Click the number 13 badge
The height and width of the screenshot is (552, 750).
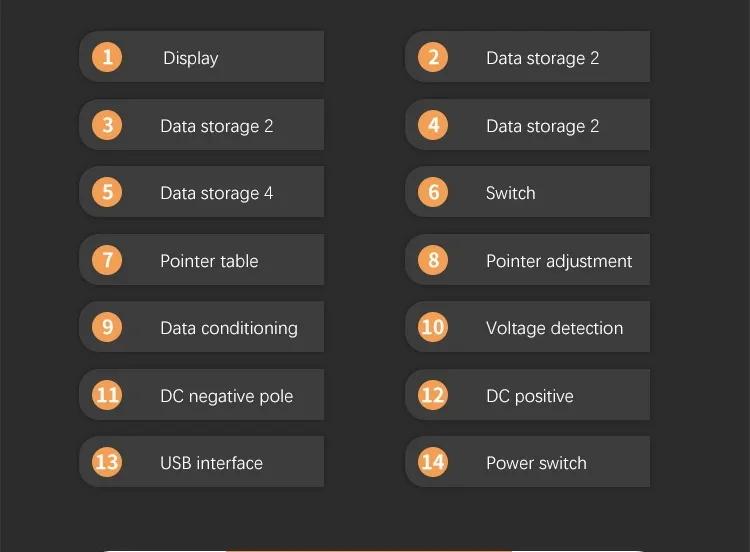tap(107, 462)
